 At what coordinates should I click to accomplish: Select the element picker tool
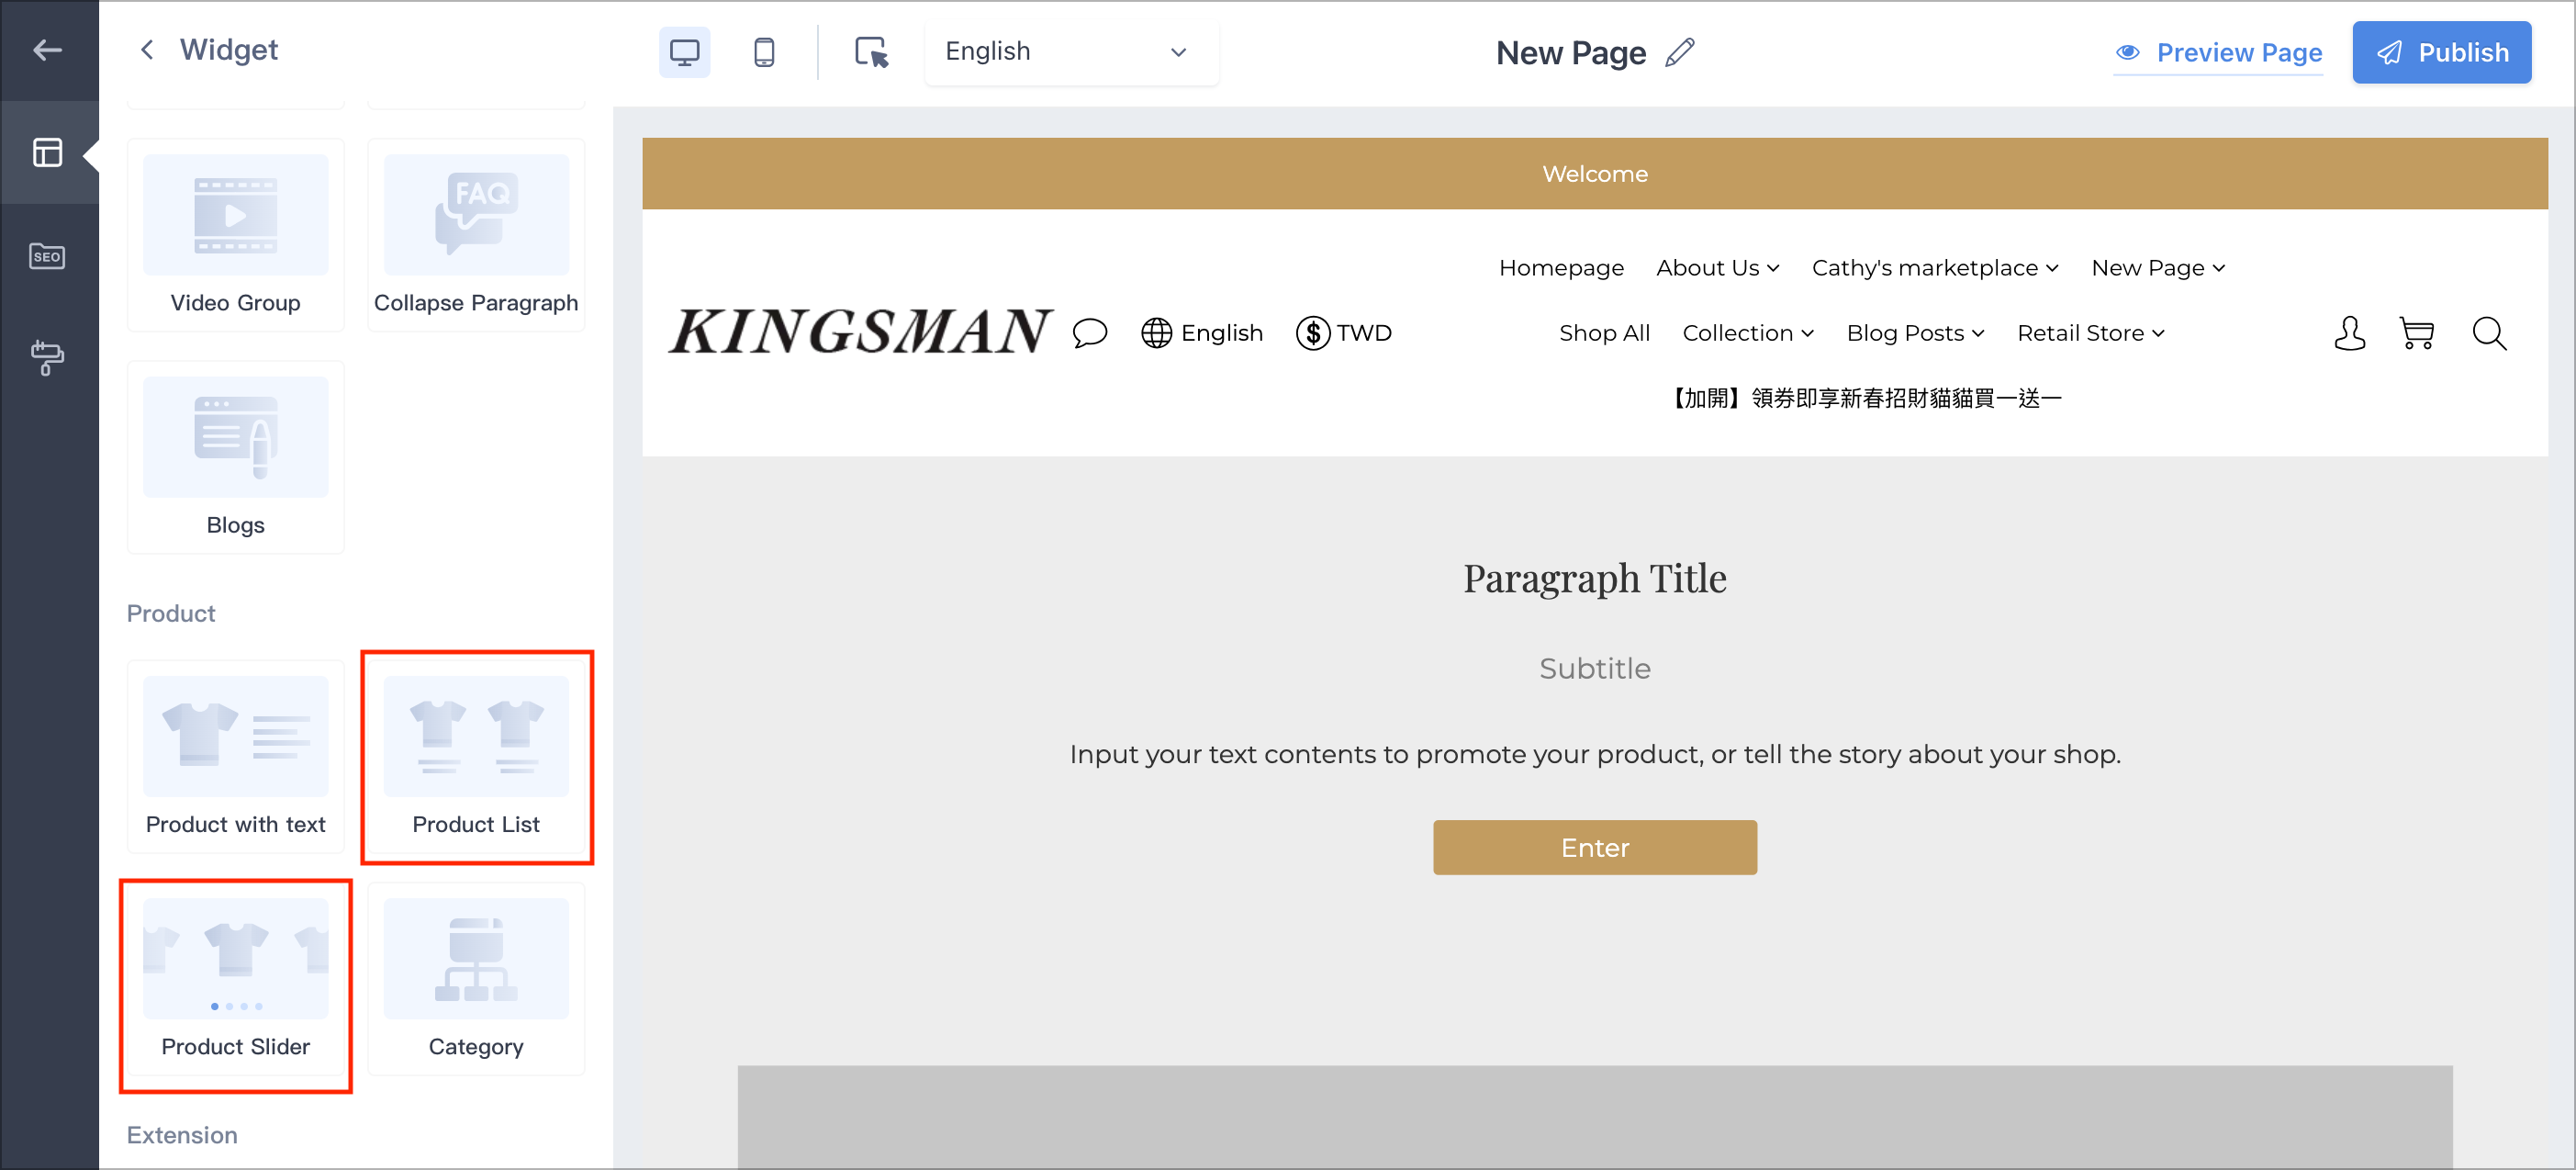(872, 51)
